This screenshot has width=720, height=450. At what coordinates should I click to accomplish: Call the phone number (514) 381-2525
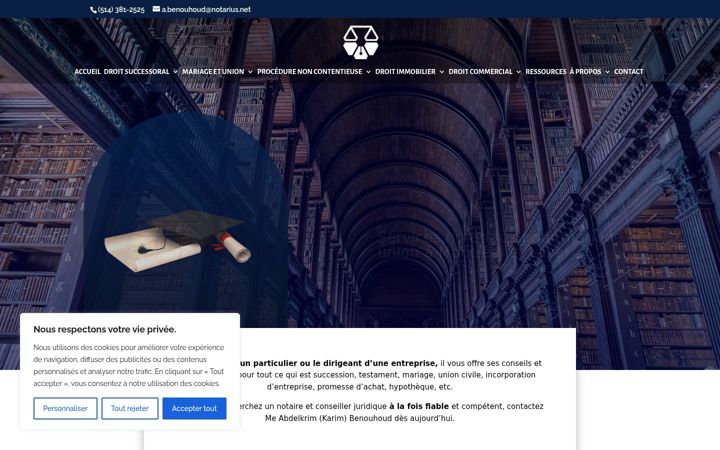tap(121, 10)
